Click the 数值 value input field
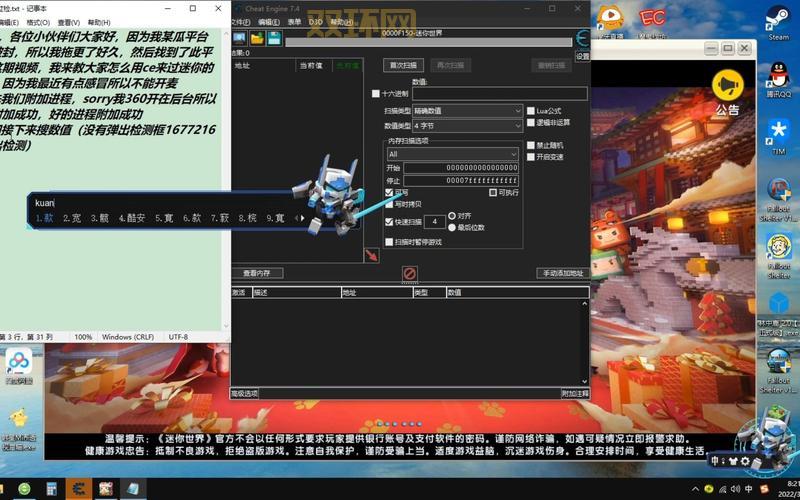Viewport: 800px width, 500px height. 499,94
